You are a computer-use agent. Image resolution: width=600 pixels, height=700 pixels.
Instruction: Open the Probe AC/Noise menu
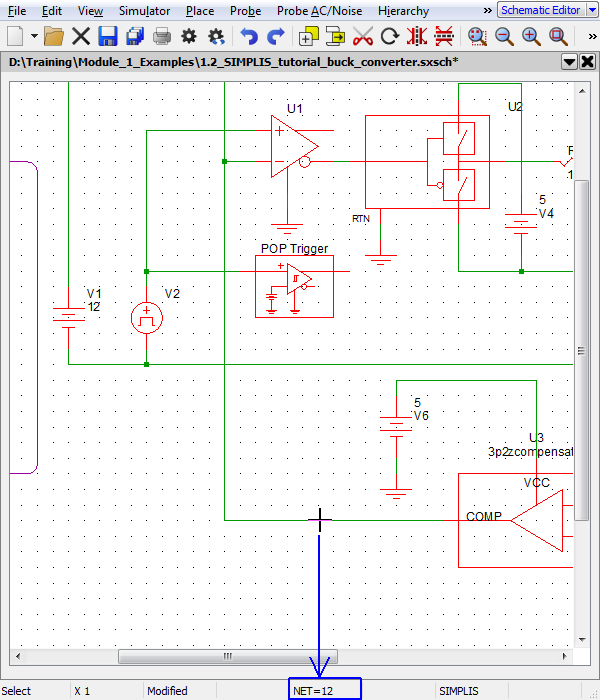pos(319,11)
